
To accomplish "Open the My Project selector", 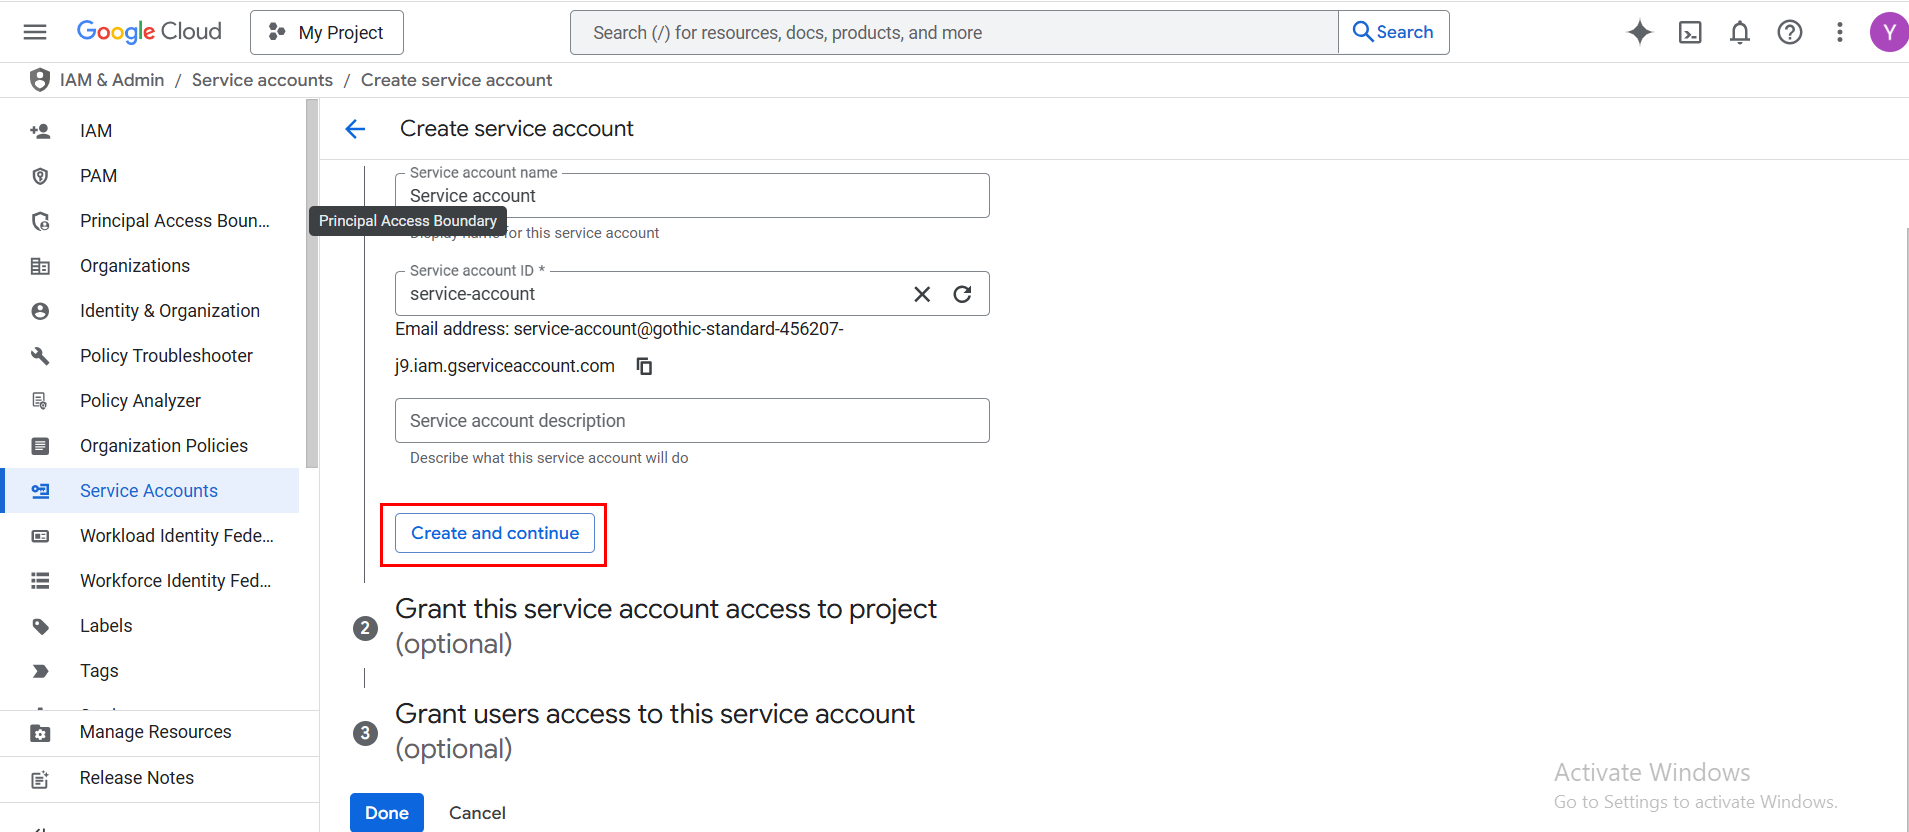I will tap(327, 32).
